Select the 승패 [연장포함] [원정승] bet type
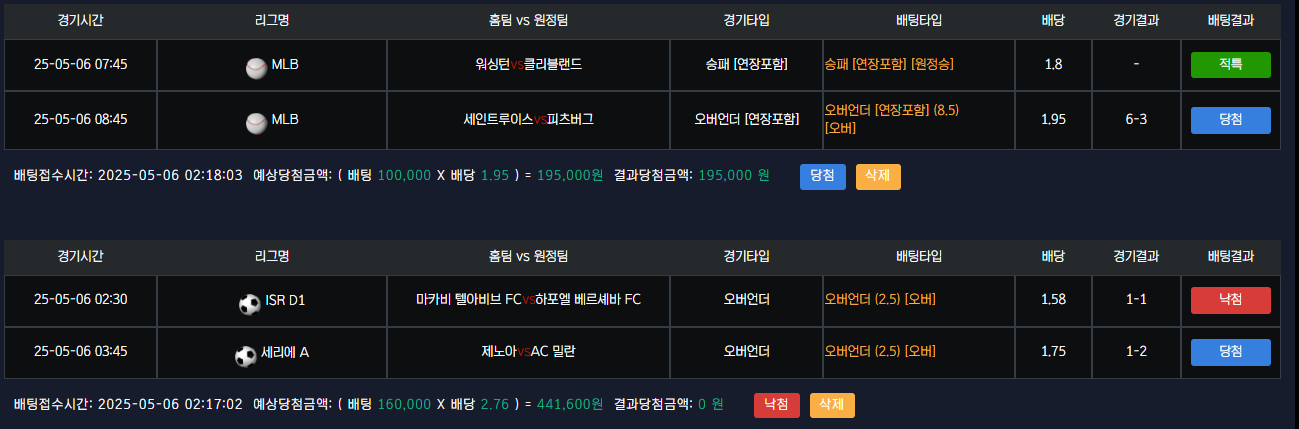 click(889, 64)
